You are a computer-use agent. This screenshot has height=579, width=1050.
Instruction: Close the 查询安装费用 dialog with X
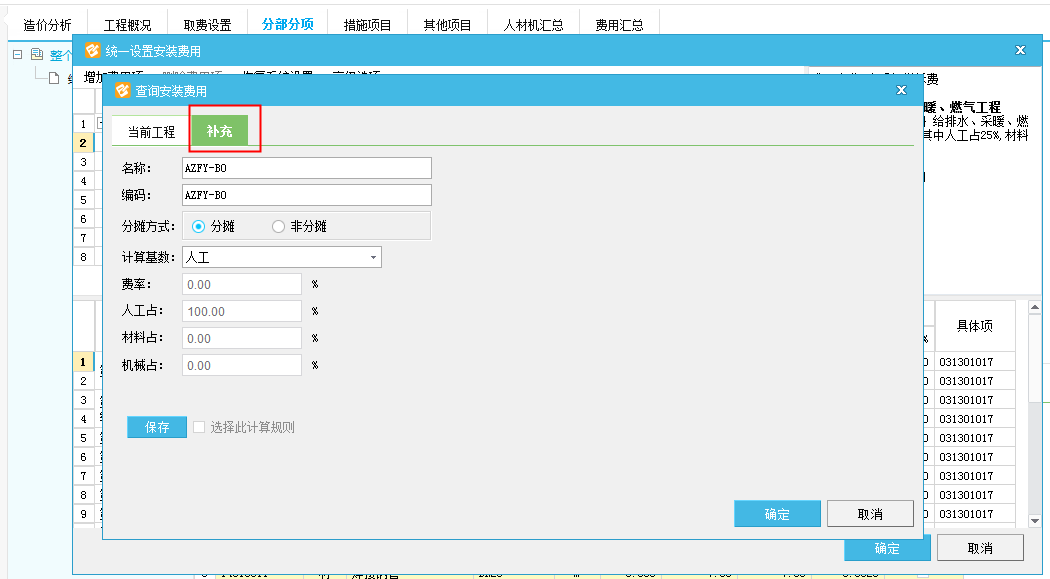(901, 91)
